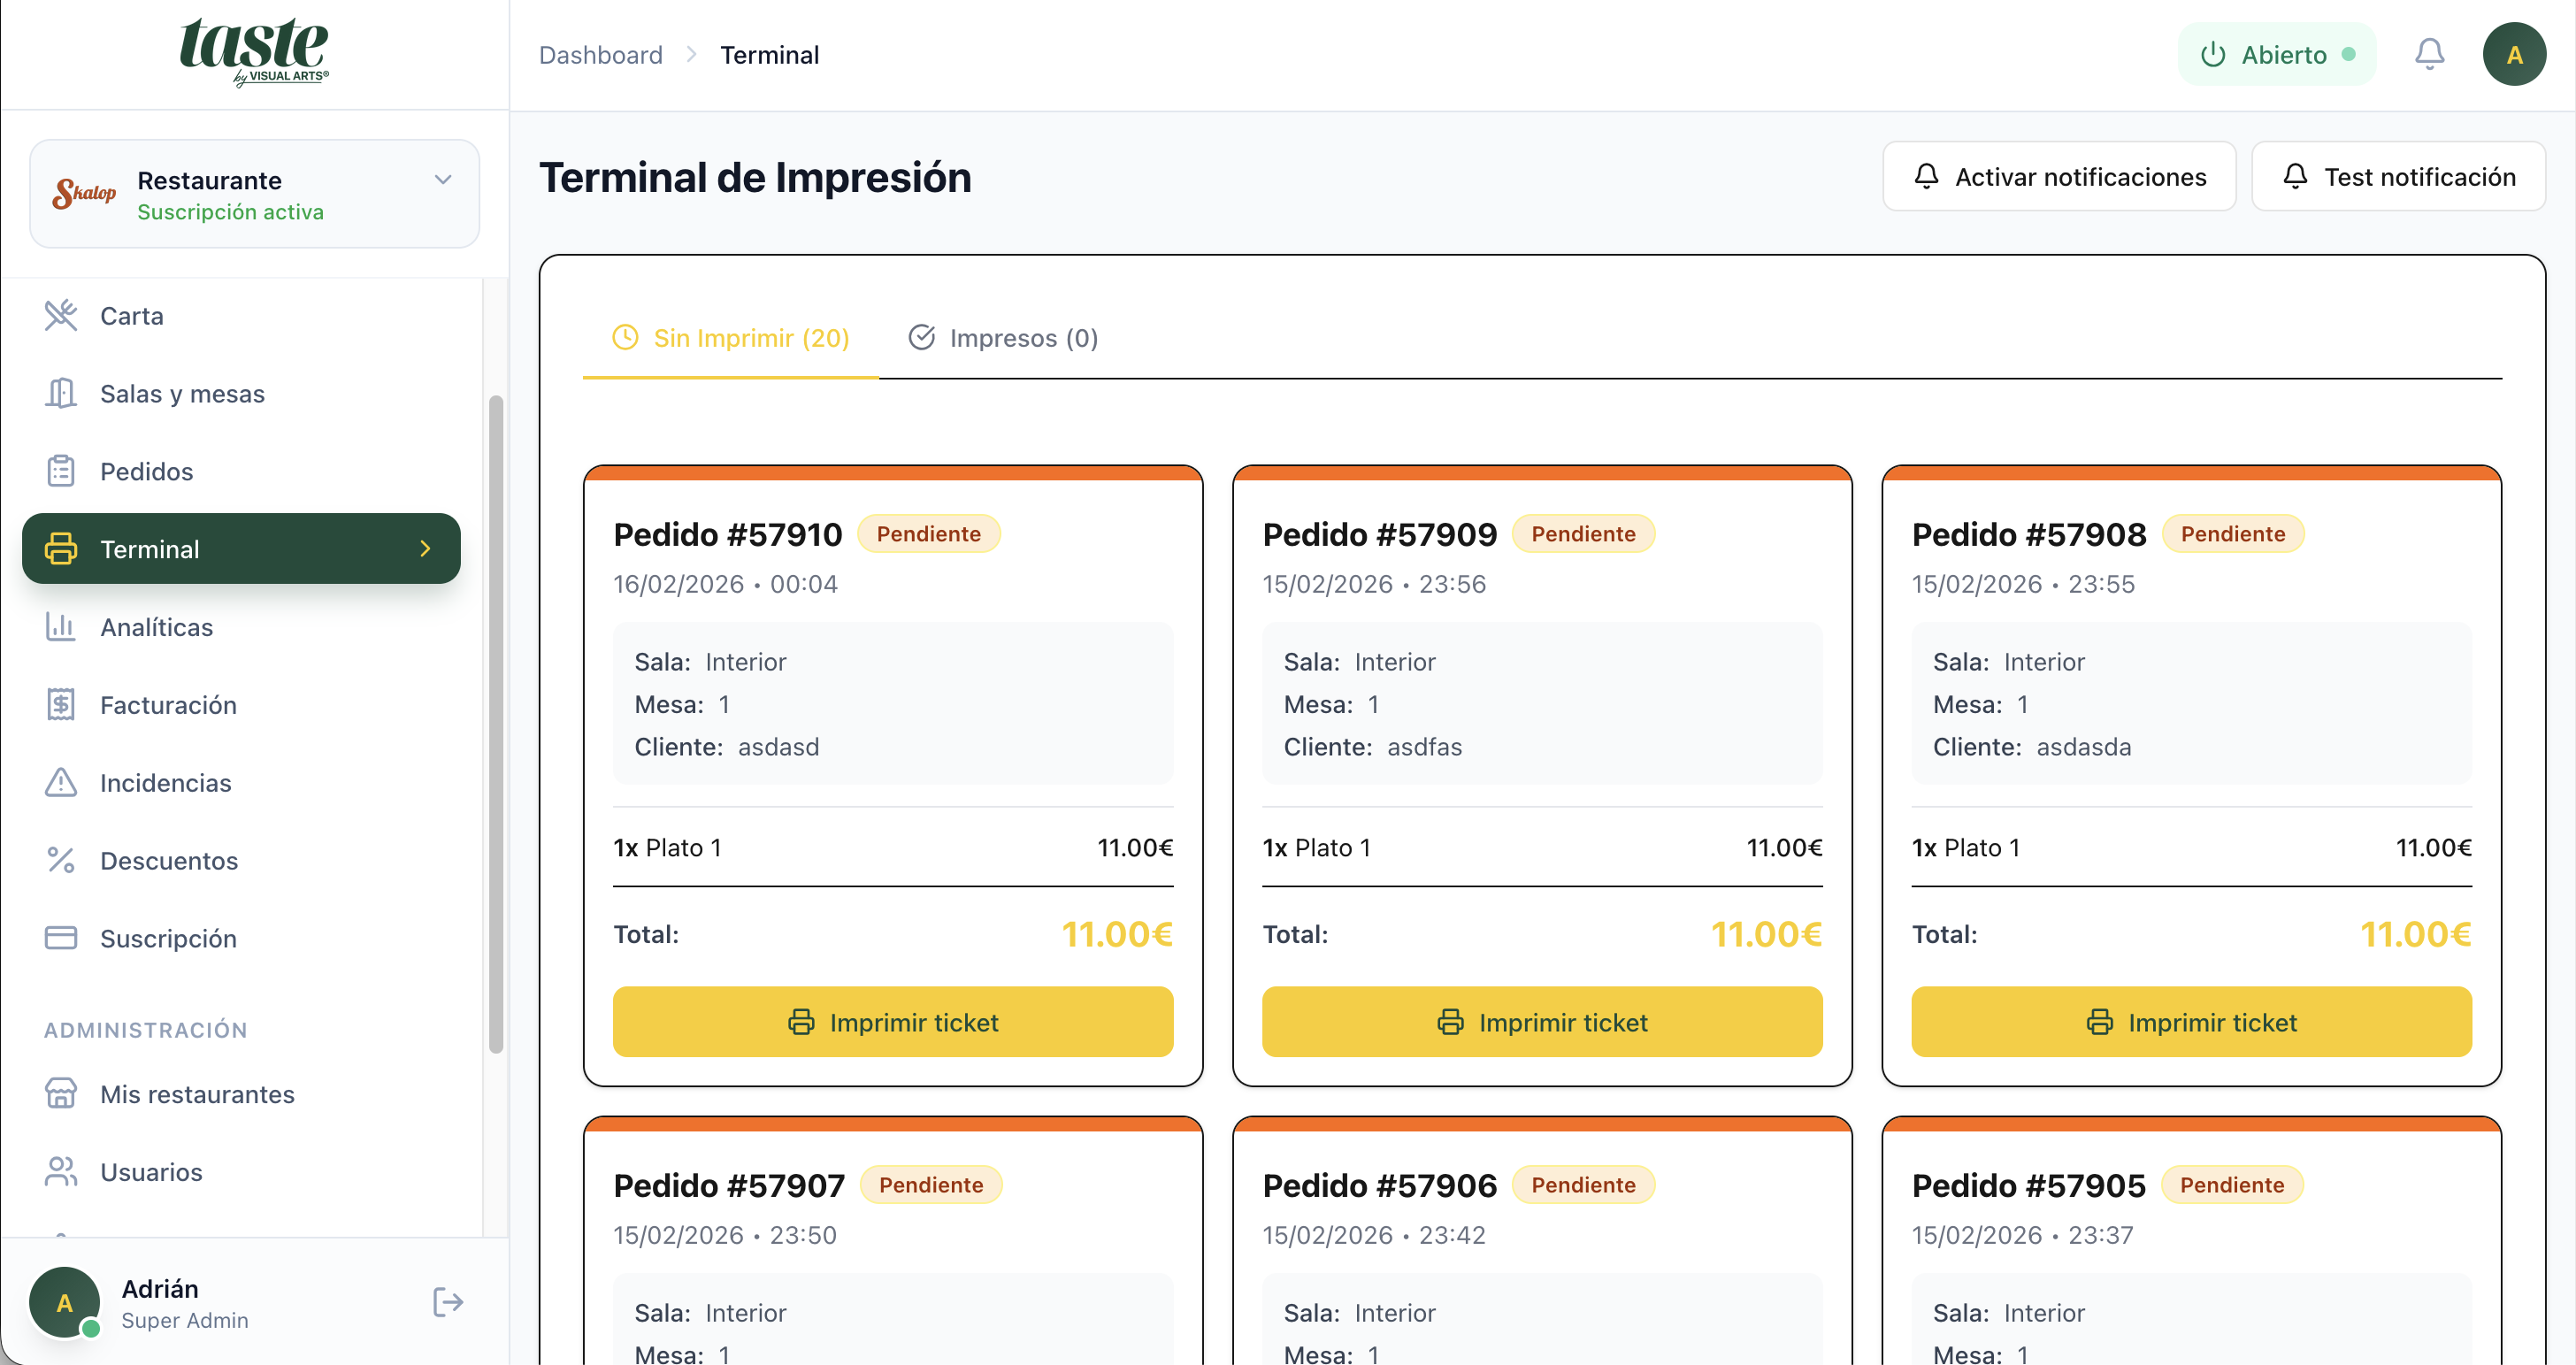2576x1365 pixels.
Task: Switch to the Impresos (0) tab
Action: [1003, 338]
